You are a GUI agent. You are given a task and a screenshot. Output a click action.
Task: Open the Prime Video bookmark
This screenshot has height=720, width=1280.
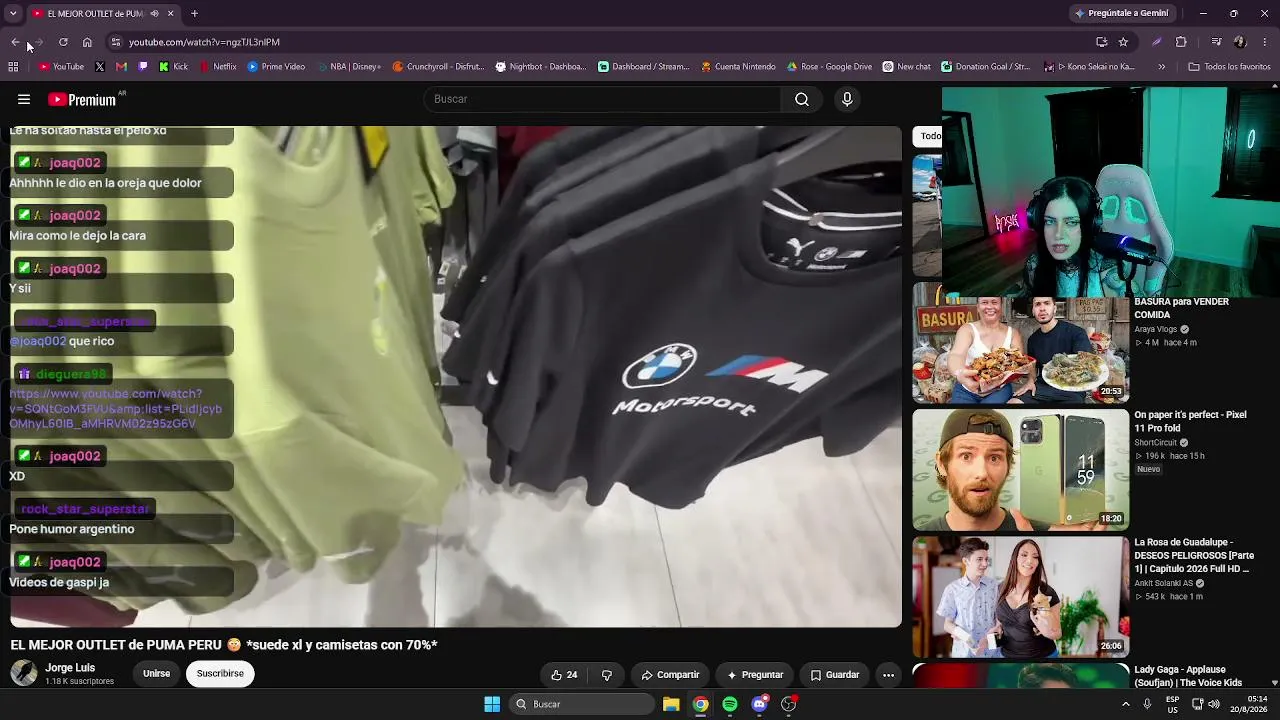click(x=276, y=67)
